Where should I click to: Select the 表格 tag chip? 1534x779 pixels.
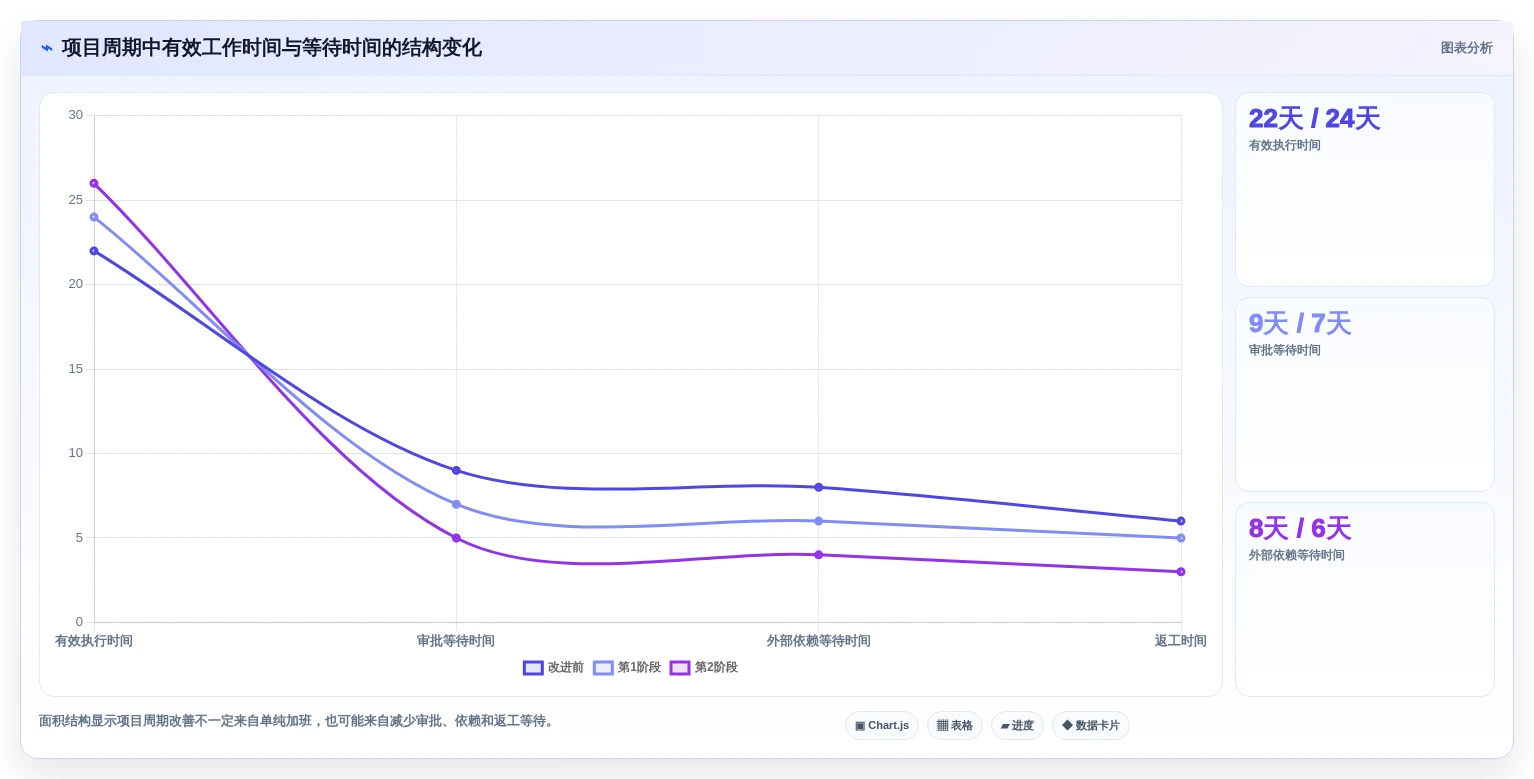pos(955,725)
